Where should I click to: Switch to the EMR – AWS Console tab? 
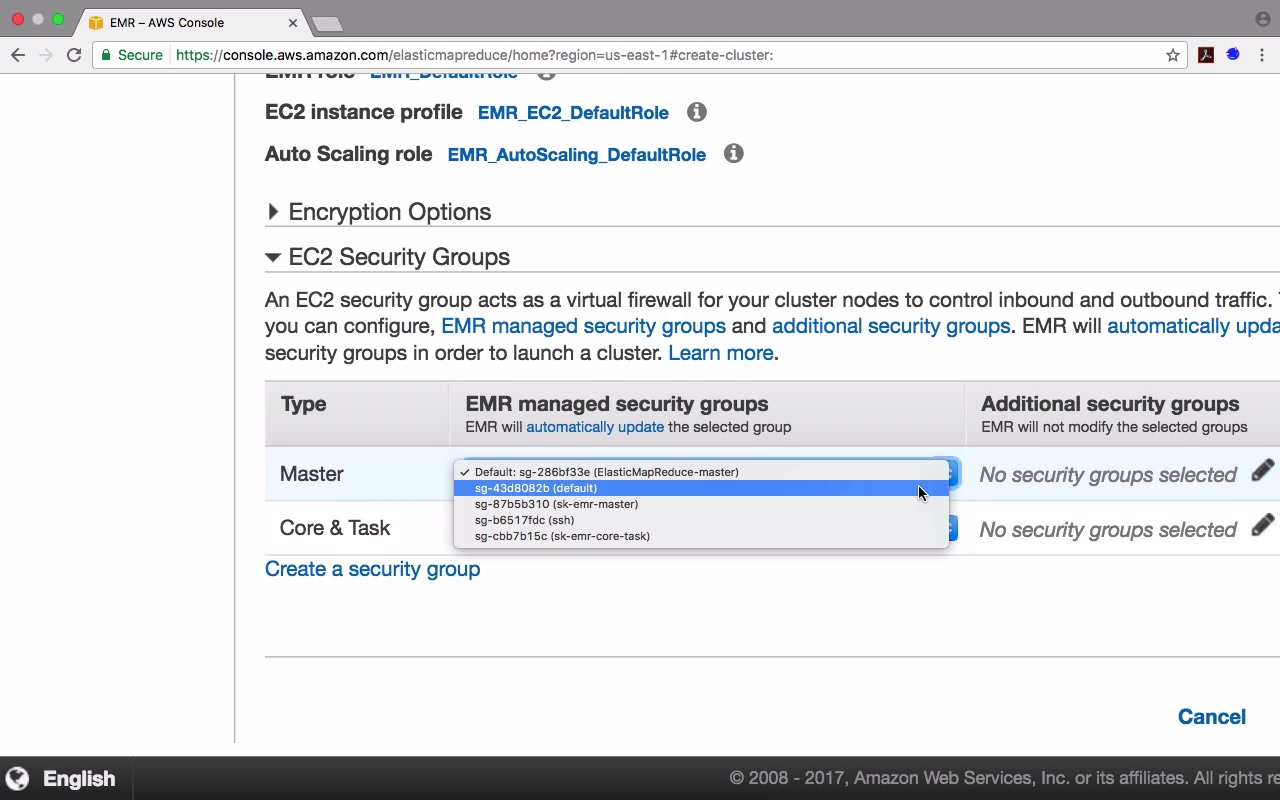tap(190, 22)
